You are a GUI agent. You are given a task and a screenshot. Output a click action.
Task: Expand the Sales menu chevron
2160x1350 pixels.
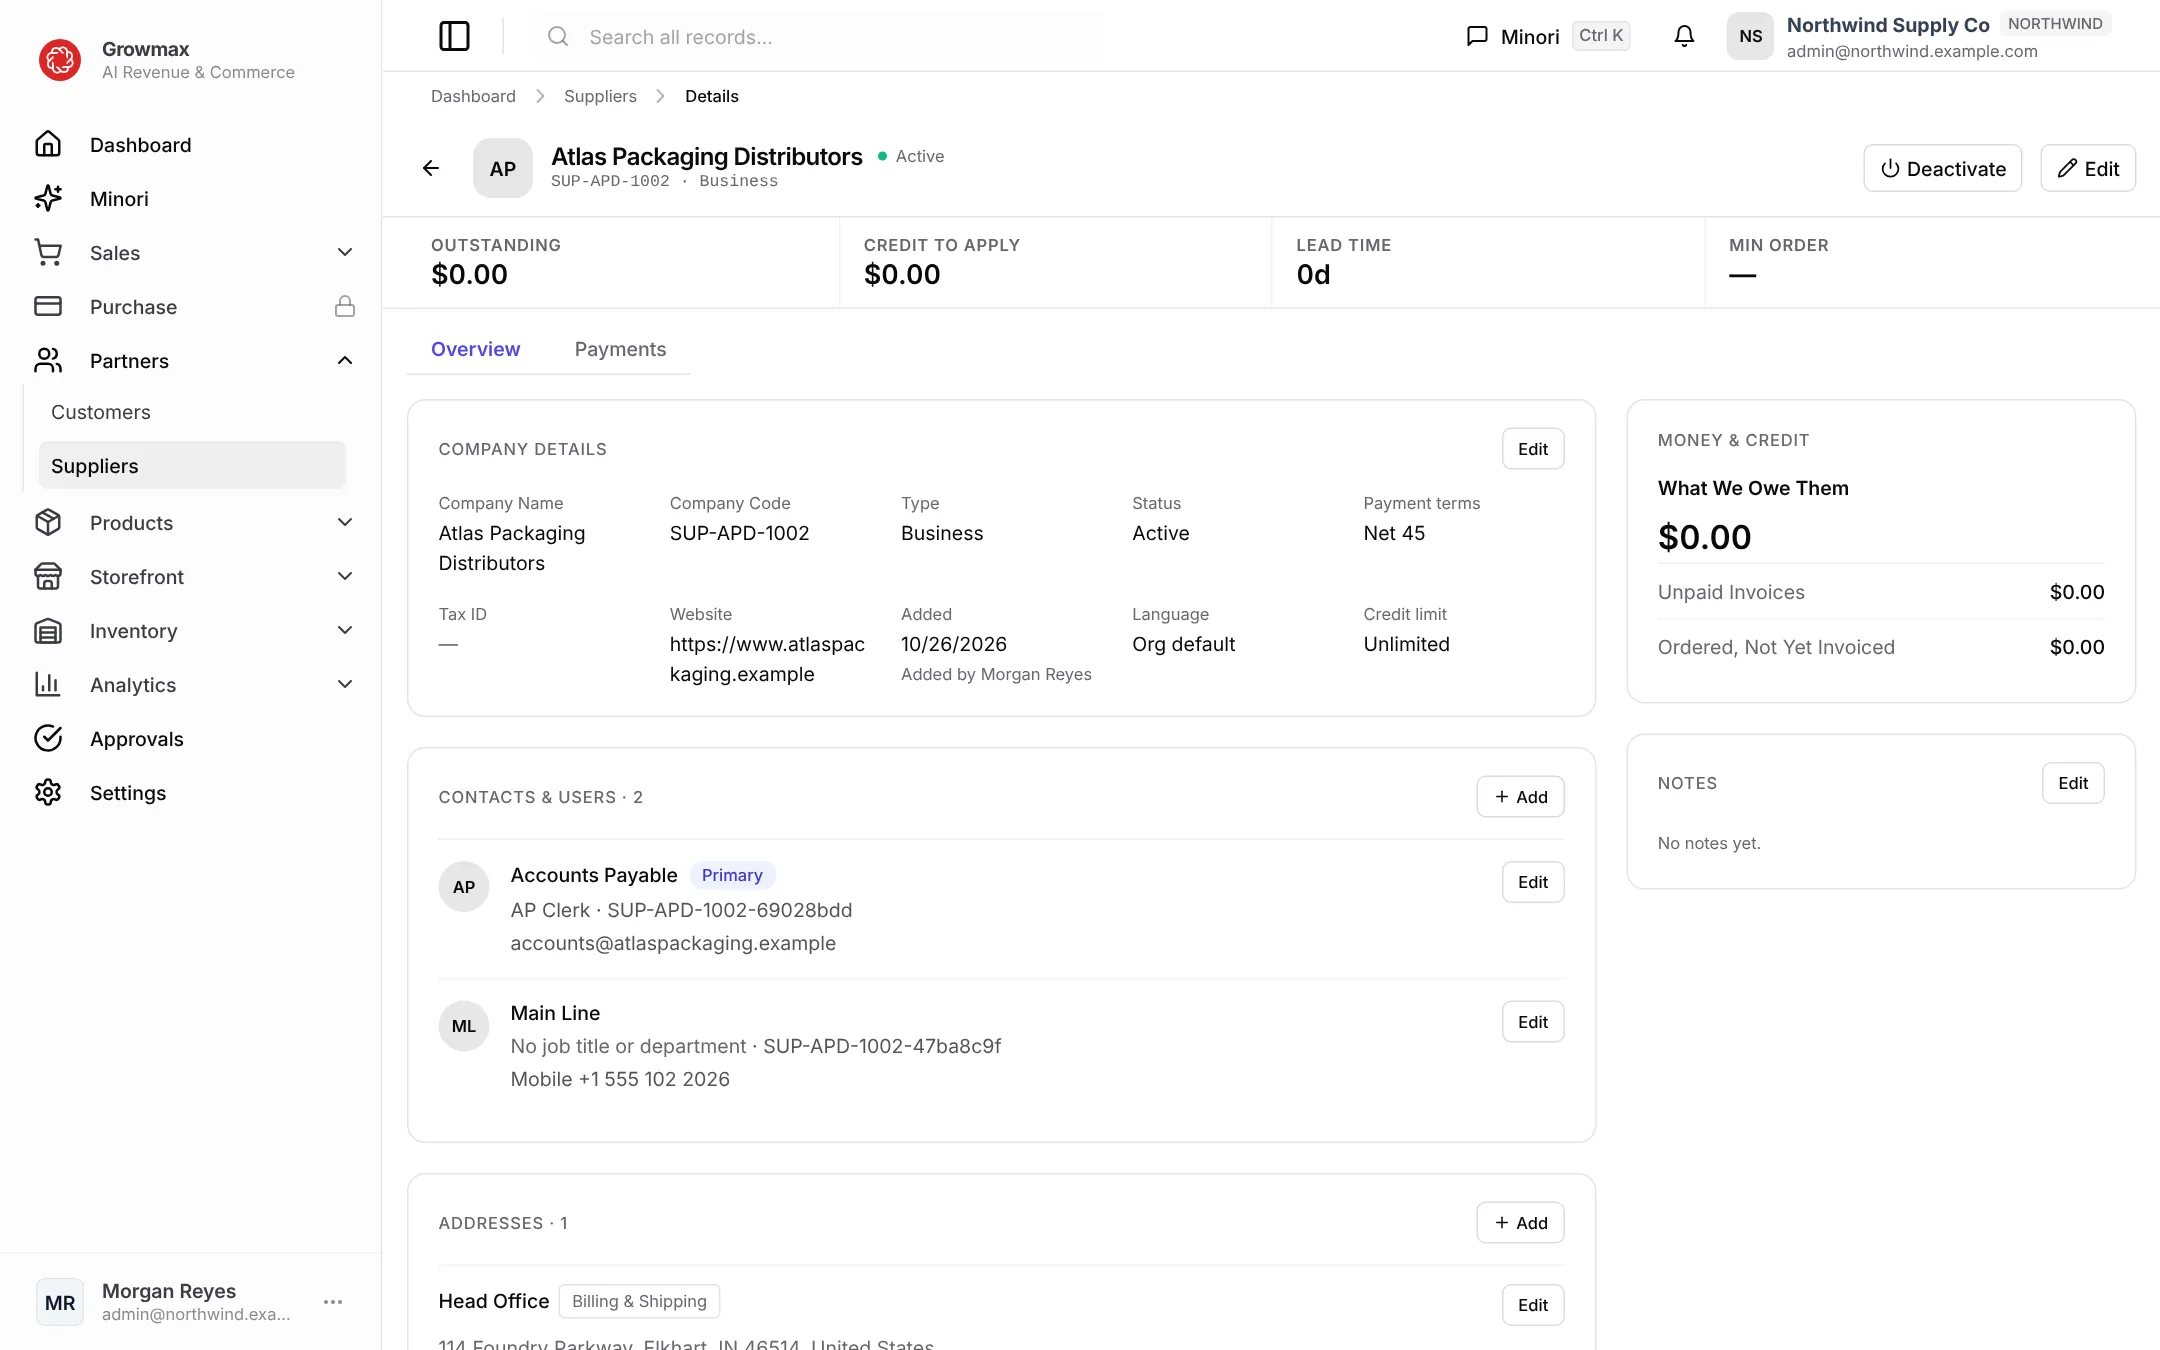tap(345, 252)
